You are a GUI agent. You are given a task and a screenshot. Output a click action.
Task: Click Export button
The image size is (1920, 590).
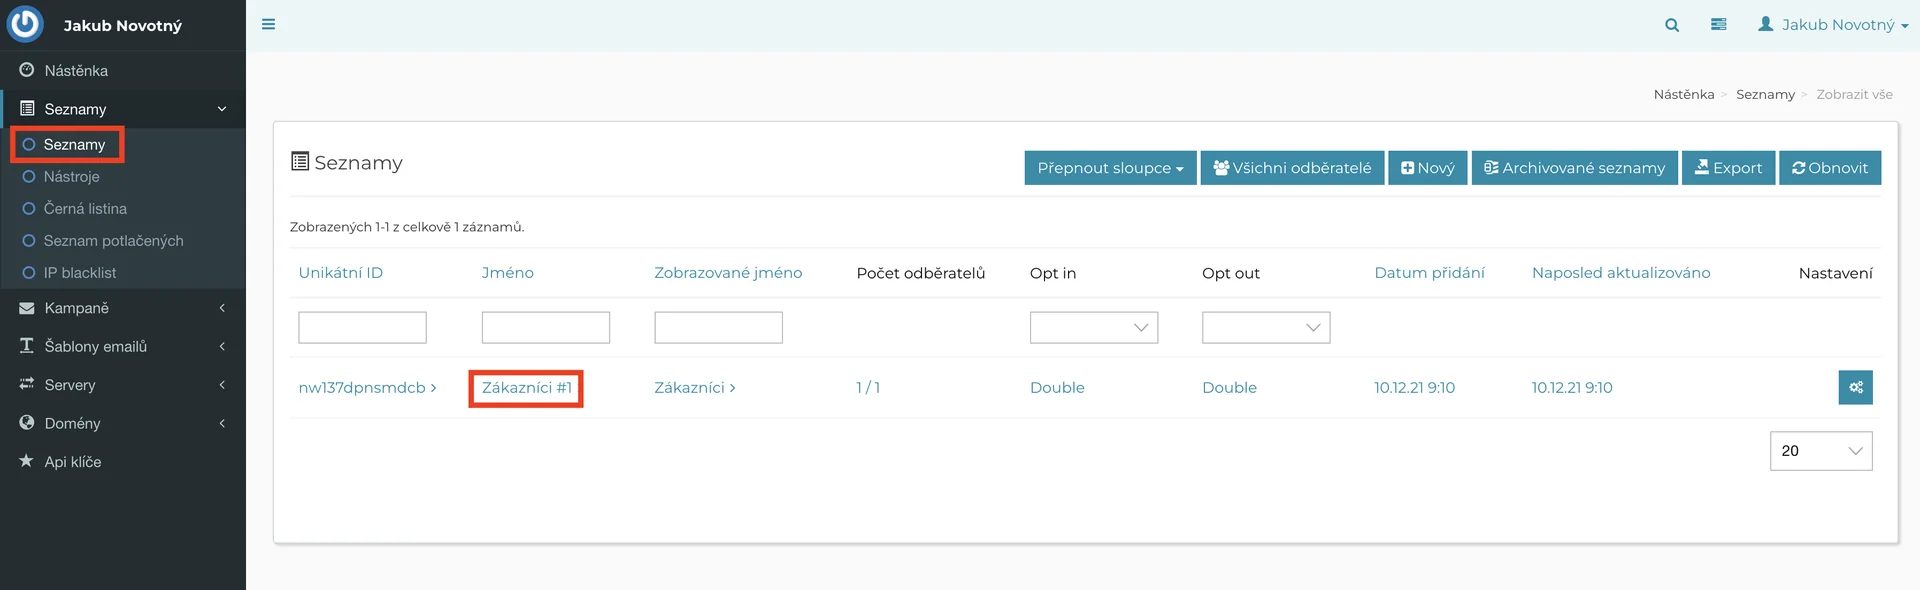point(1727,168)
